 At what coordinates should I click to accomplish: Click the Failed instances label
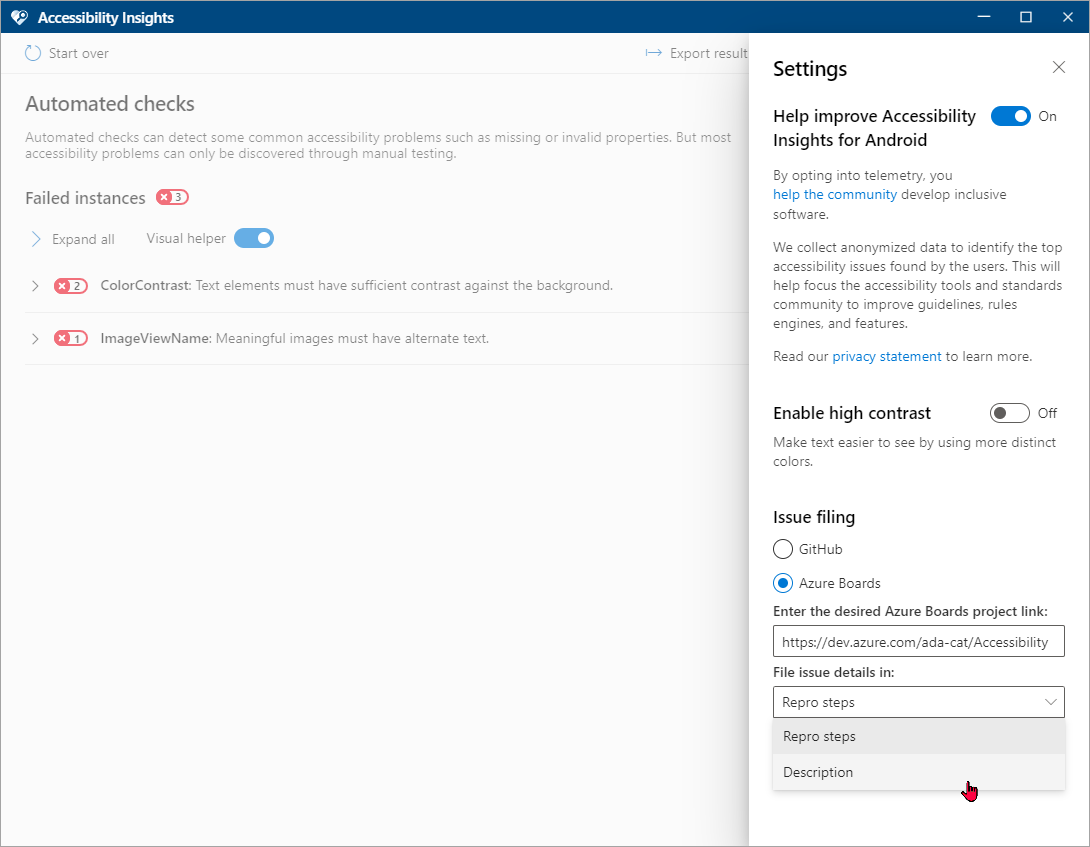tap(86, 198)
